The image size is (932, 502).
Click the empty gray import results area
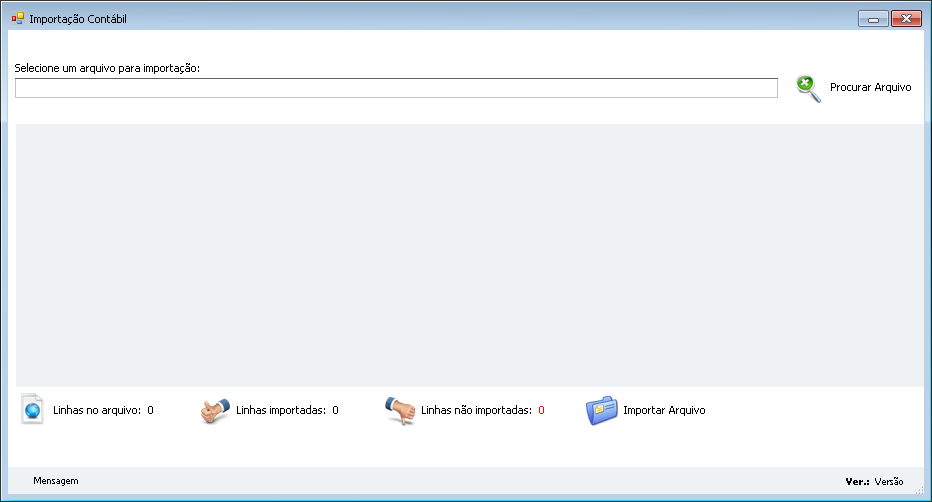tap(470, 255)
